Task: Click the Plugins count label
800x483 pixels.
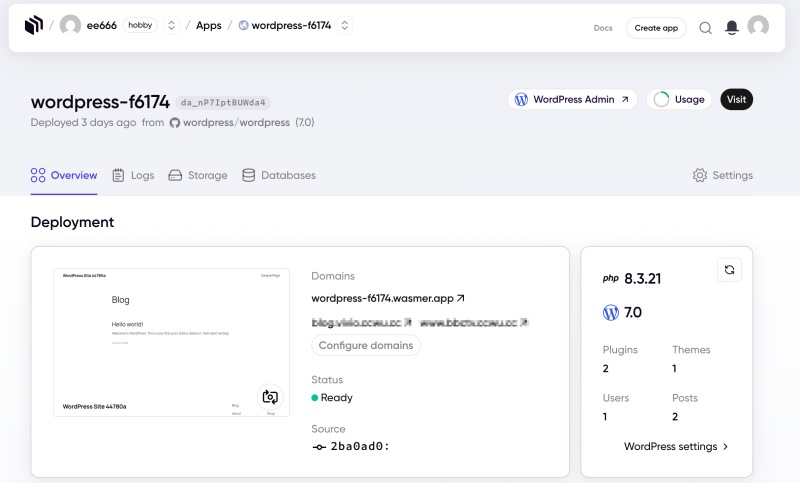Action: pyautogui.click(x=620, y=350)
